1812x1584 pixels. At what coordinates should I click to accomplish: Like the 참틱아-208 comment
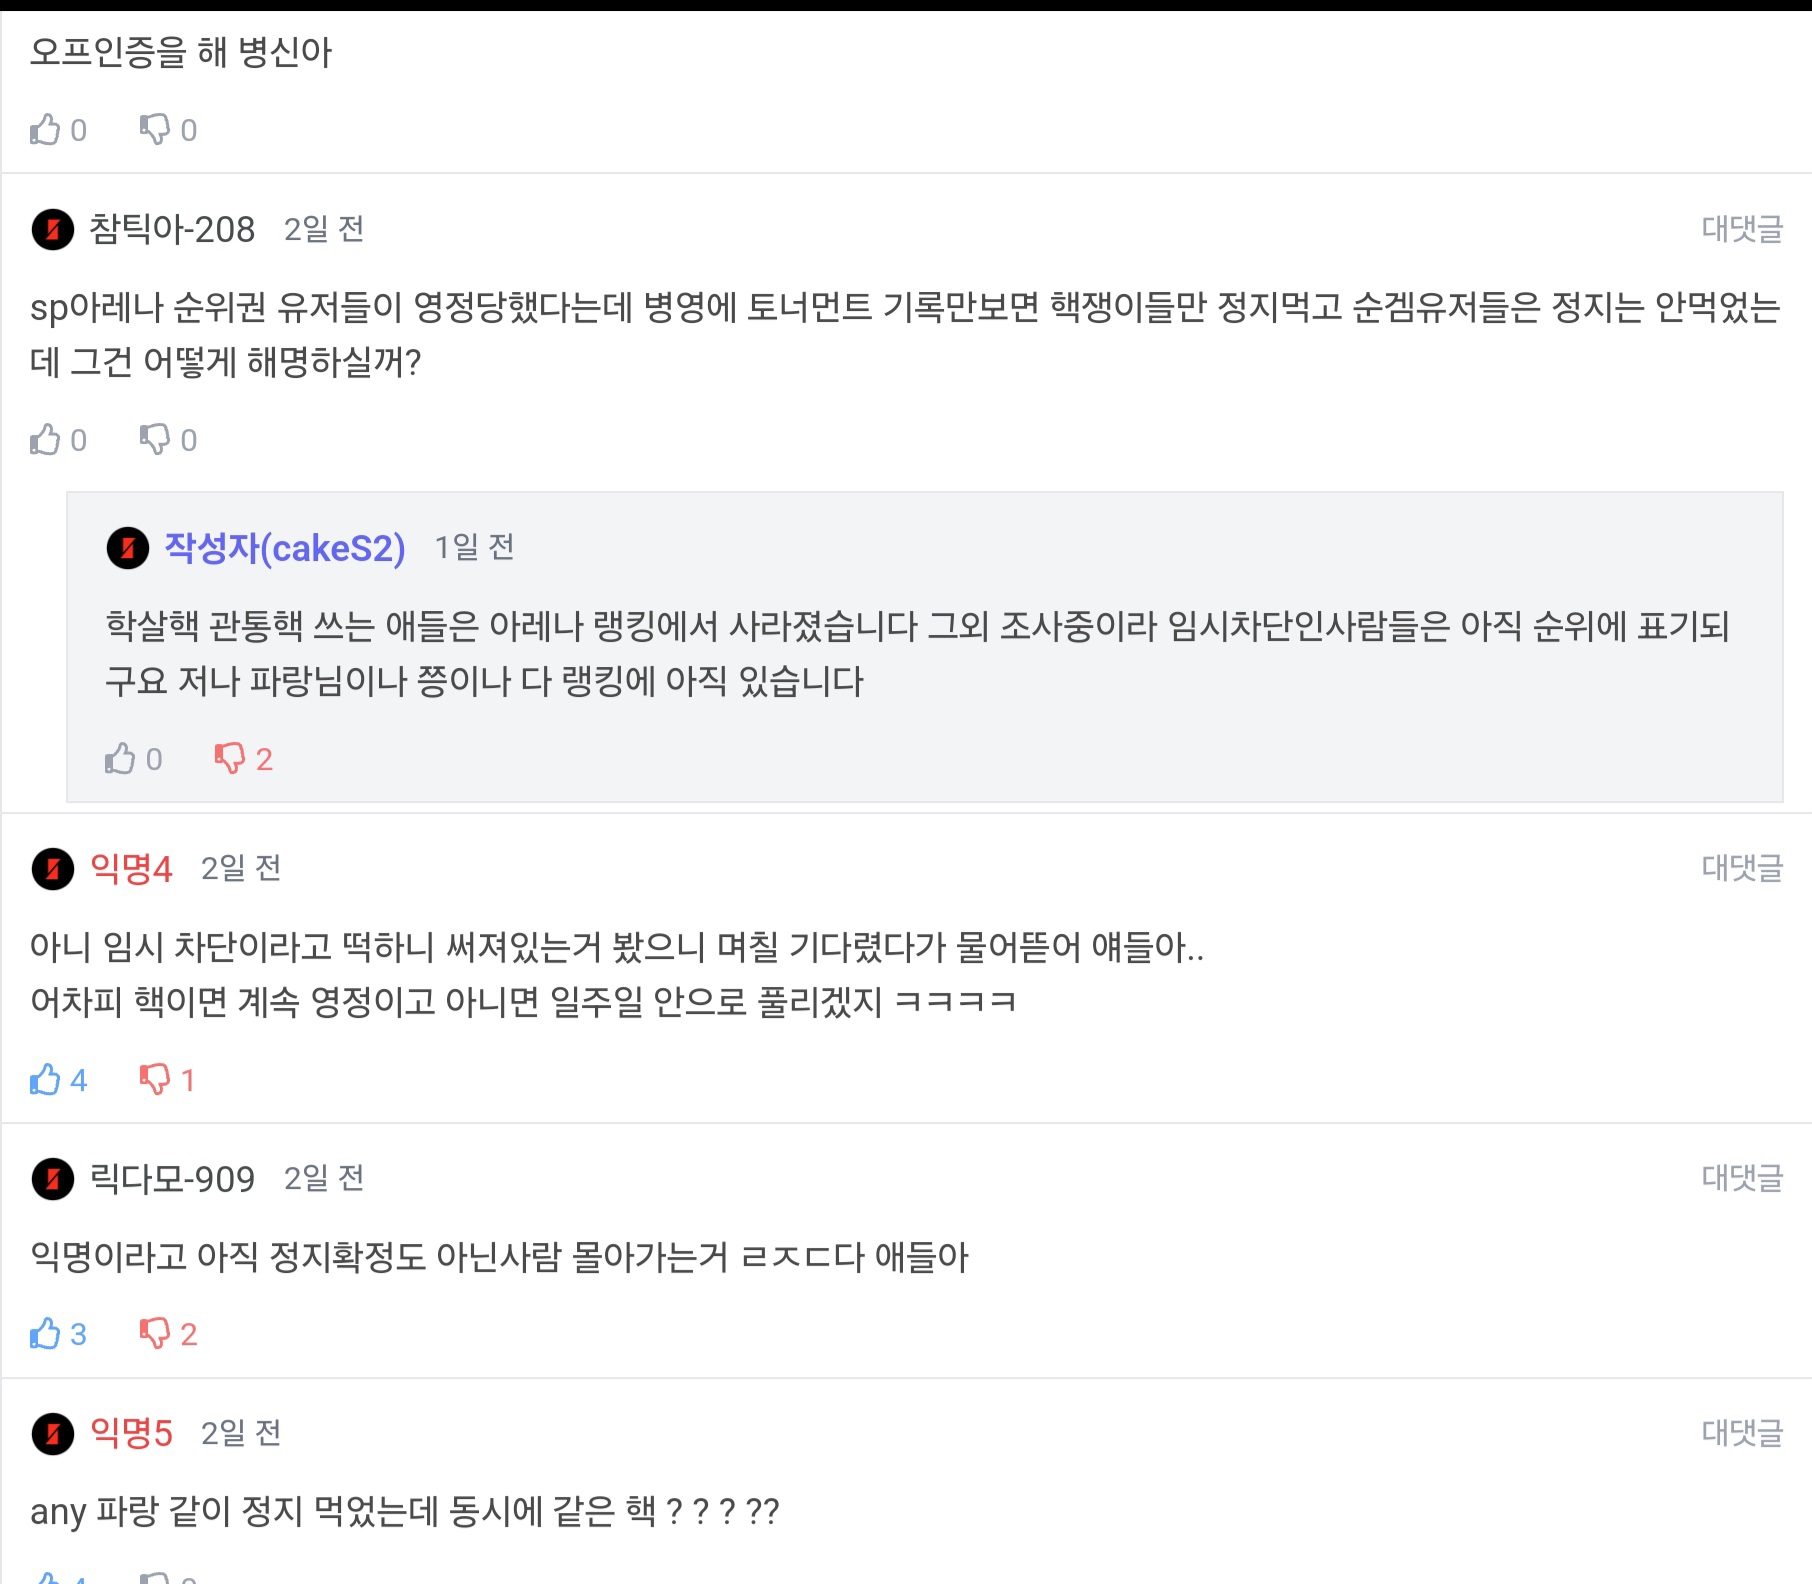pos(45,439)
